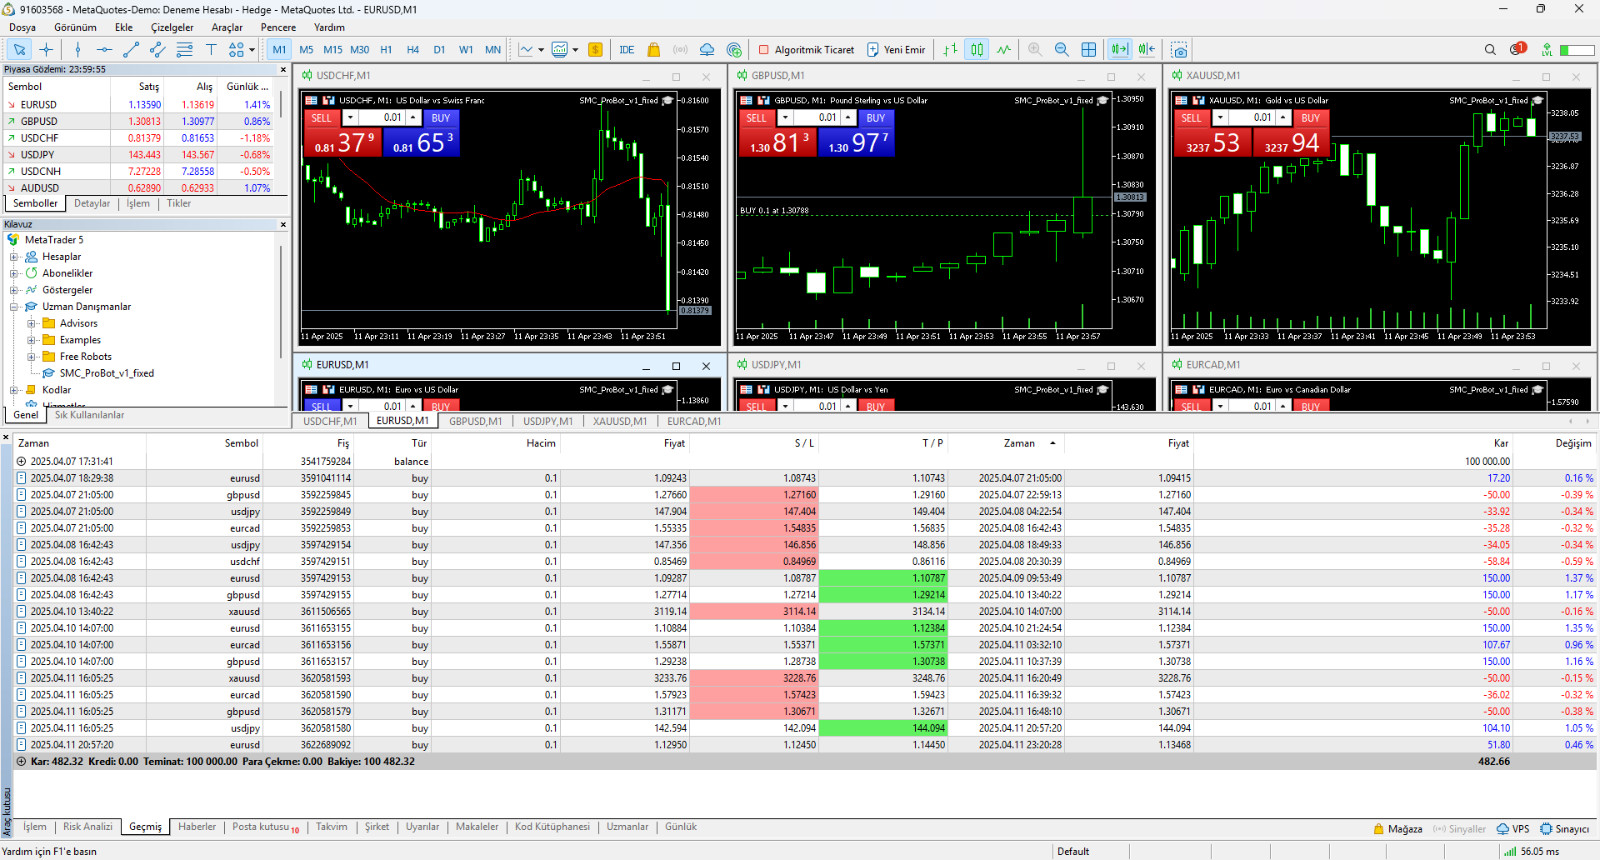Click the New Order (Yeni Emir) button
The width and height of the screenshot is (1600, 860).
[x=895, y=49]
